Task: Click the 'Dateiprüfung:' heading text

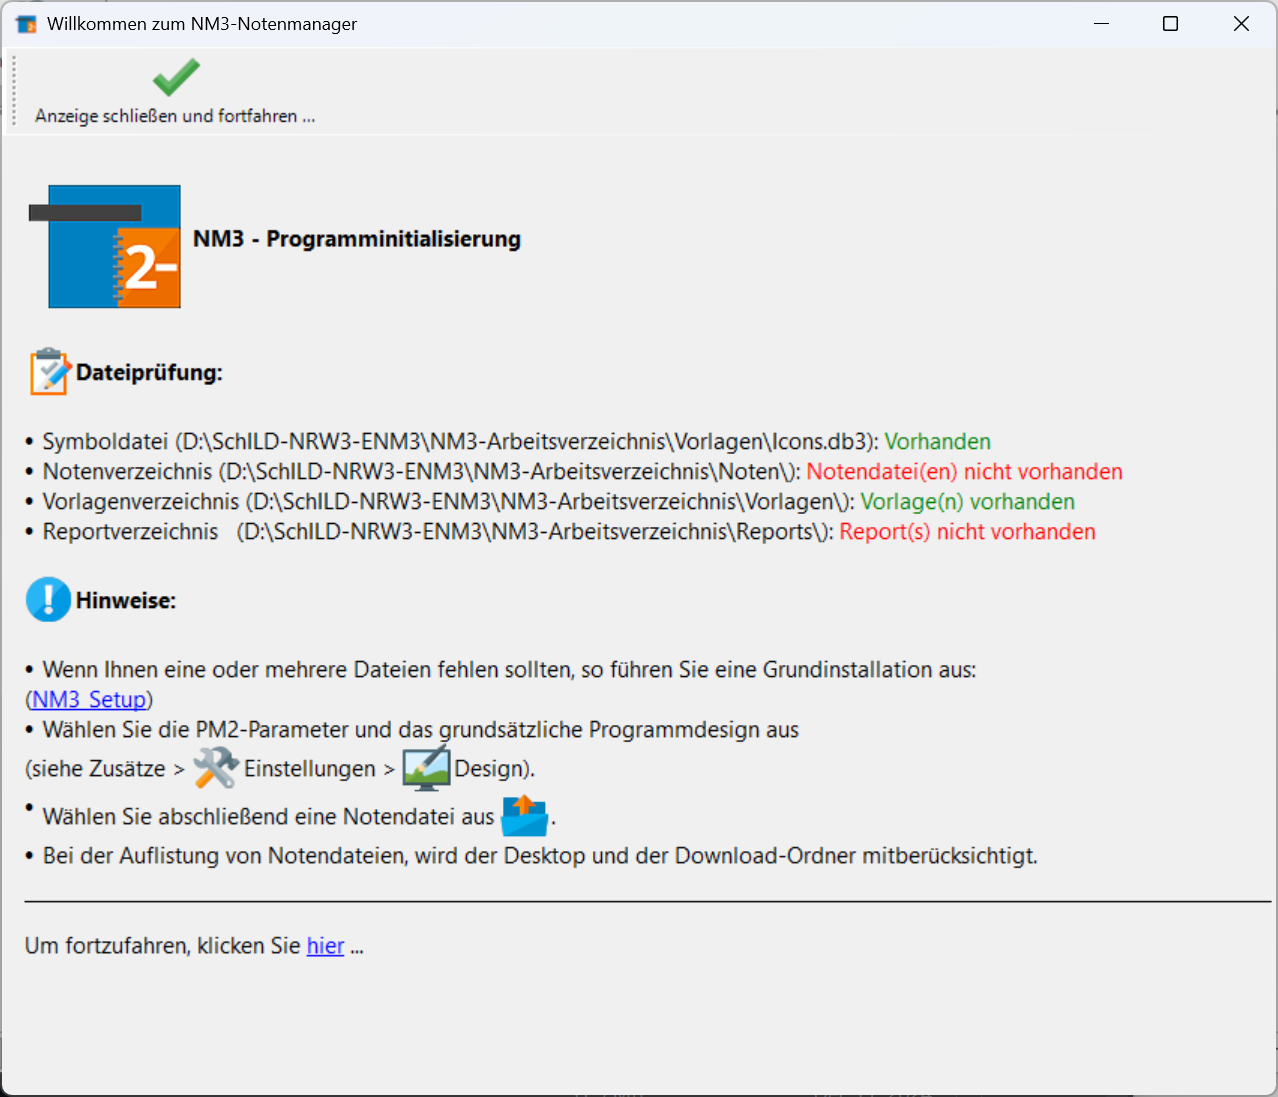Action: click(x=149, y=373)
